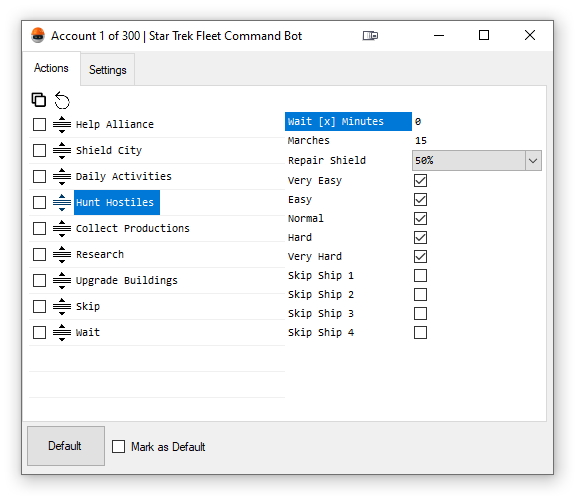The height and width of the screenshot is (496, 577).
Task: Enable the Skip action checkbox
Action: (39, 307)
